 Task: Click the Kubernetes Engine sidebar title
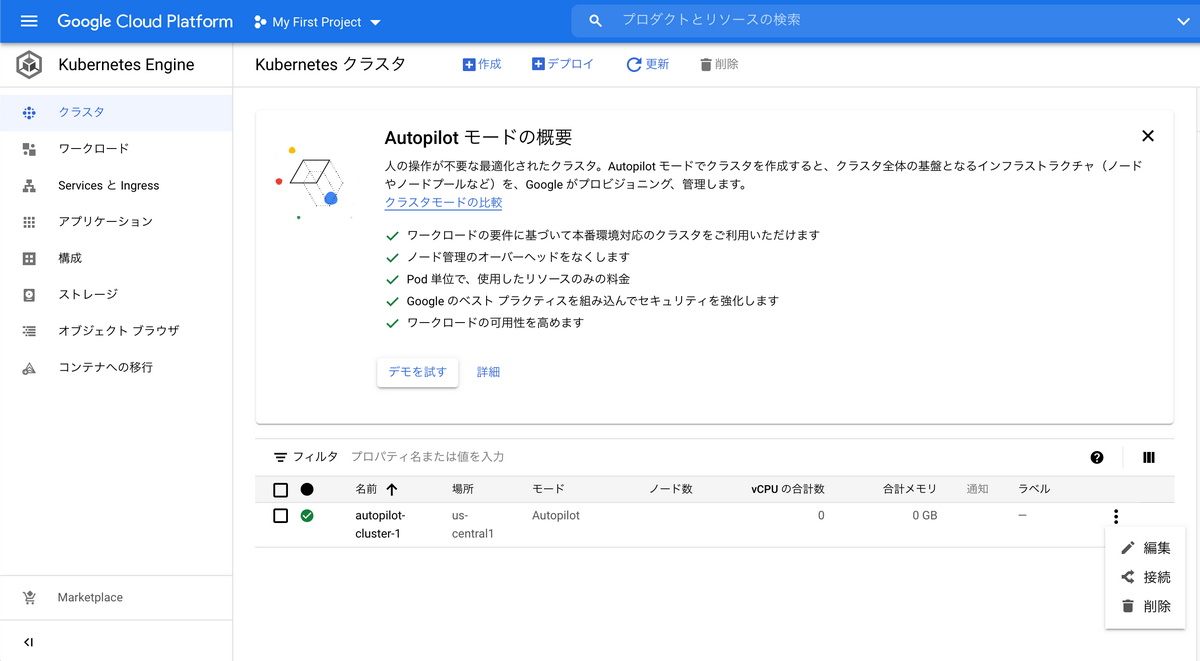pos(126,65)
